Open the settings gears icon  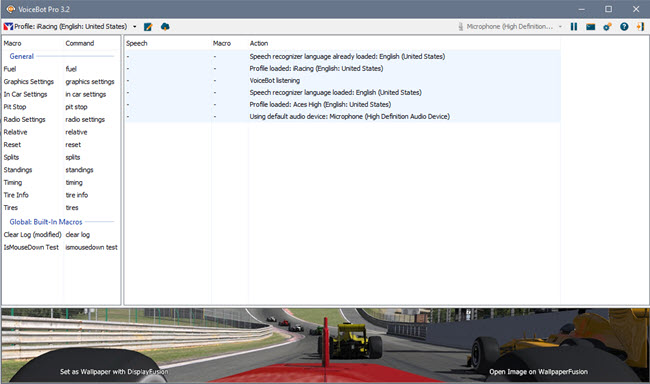click(607, 27)
